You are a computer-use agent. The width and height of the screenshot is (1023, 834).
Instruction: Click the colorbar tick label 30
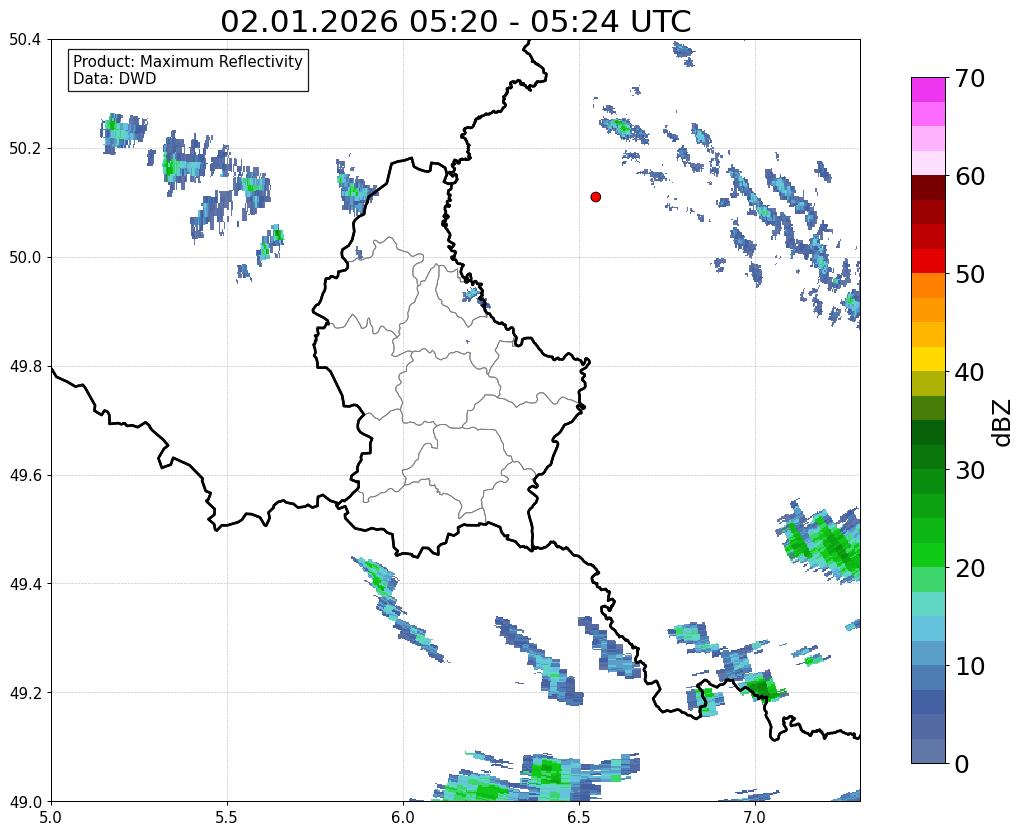[969, 470]
